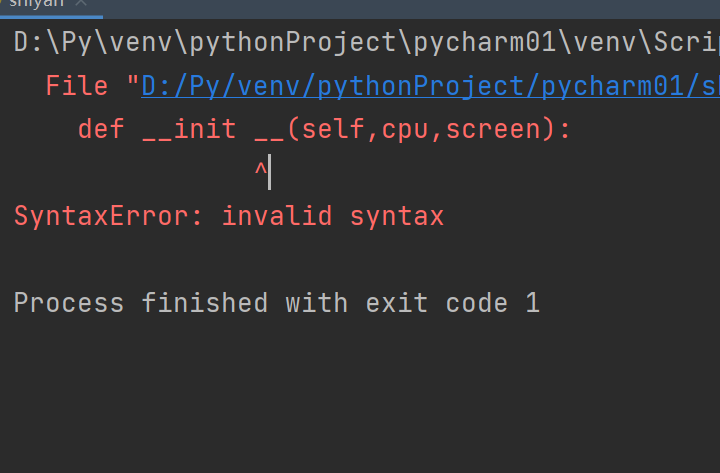
Task: Click the 'invalid syntax' message text
Action: [333, 216]
